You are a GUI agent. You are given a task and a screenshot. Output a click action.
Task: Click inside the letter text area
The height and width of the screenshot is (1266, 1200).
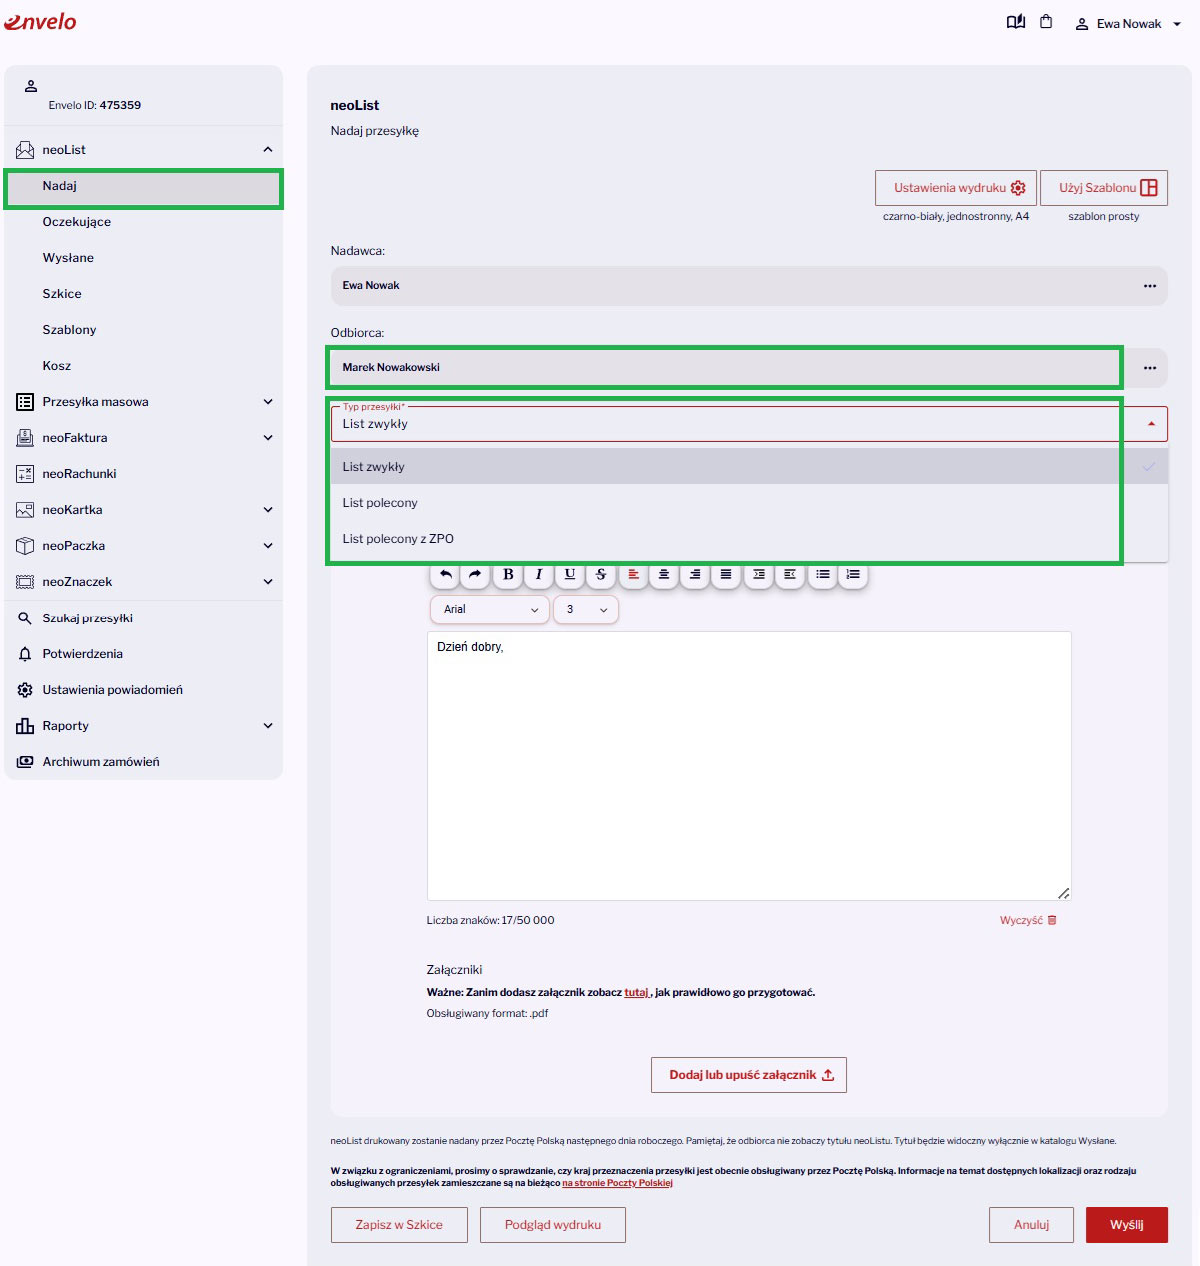coord(749,766)
